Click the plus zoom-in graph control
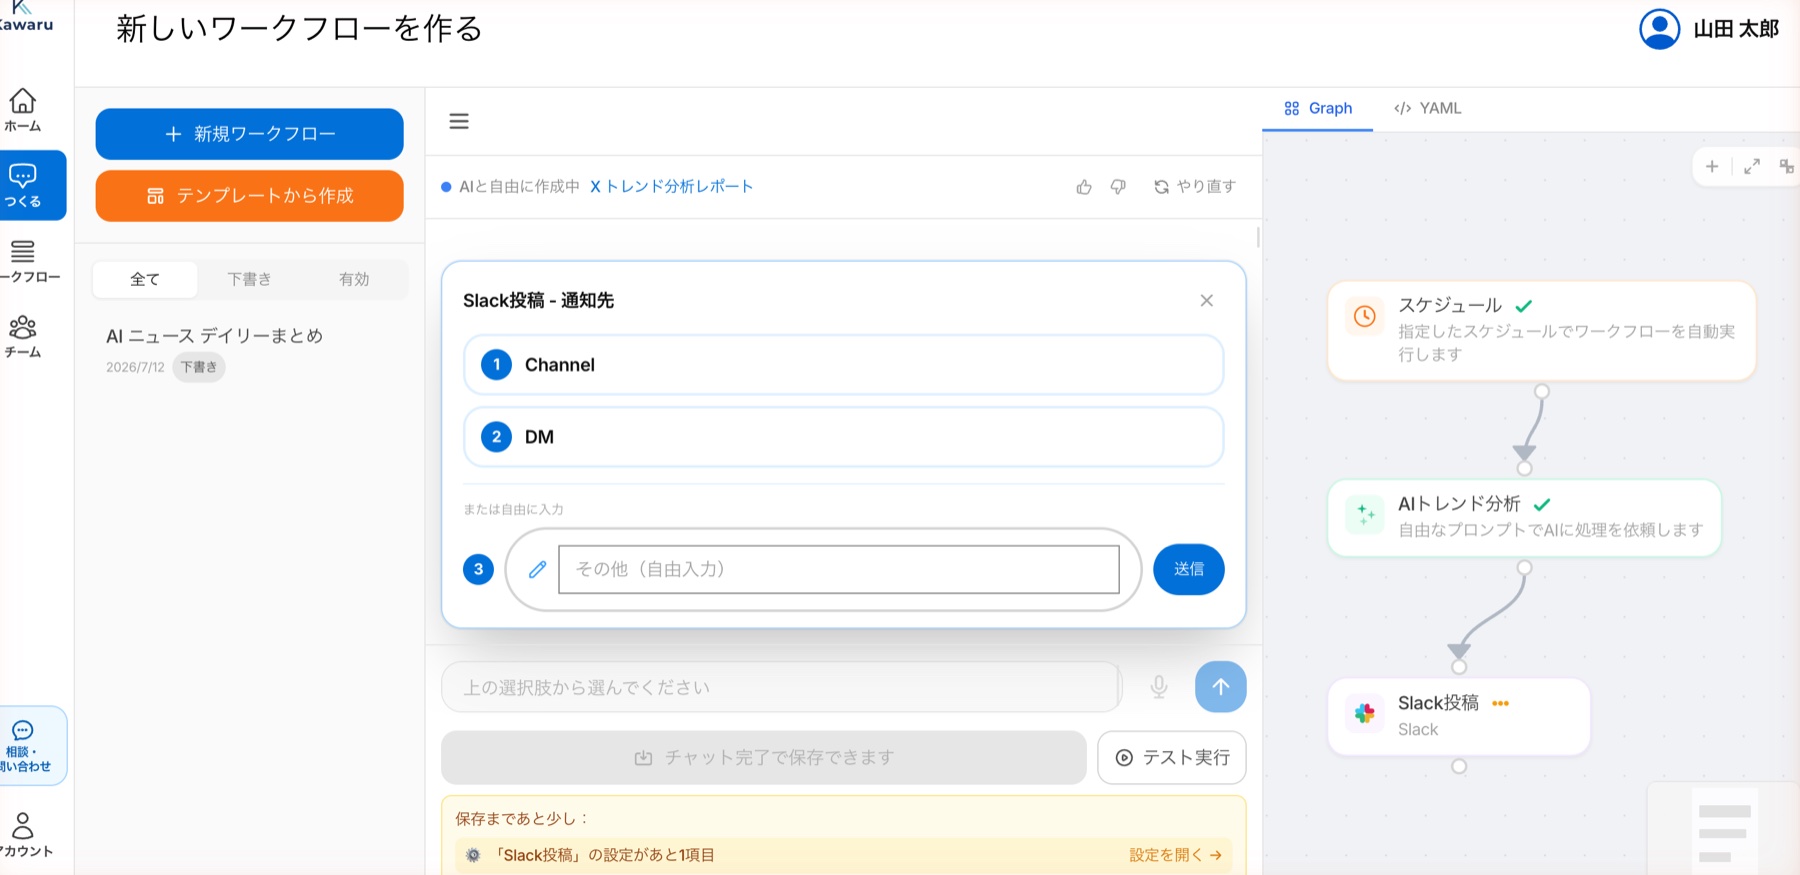Image resolution: width=1800 pixels, height=875 pixels. [x=1712, y=166]
